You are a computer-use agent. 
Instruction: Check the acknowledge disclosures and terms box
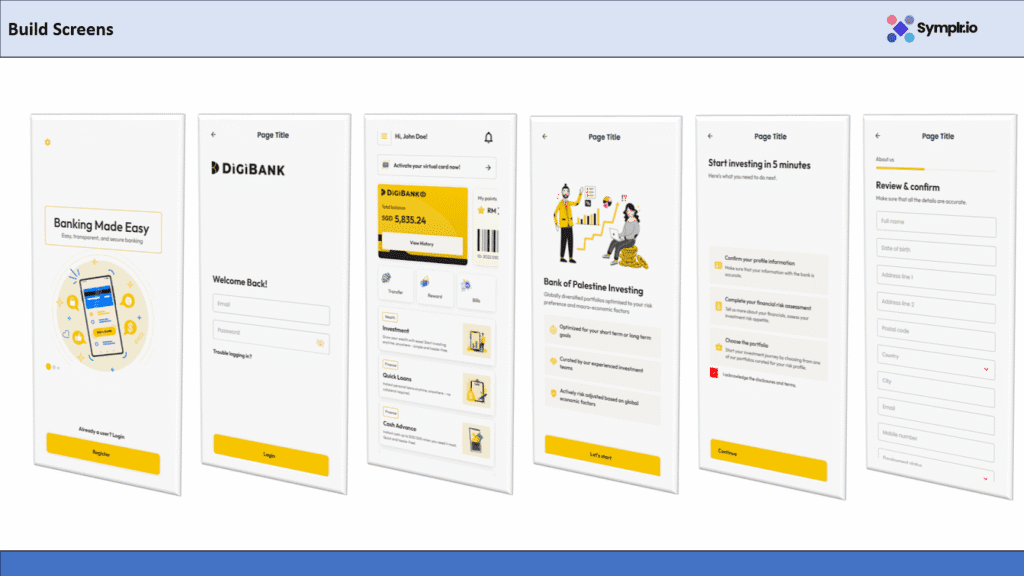coord(714,374)
